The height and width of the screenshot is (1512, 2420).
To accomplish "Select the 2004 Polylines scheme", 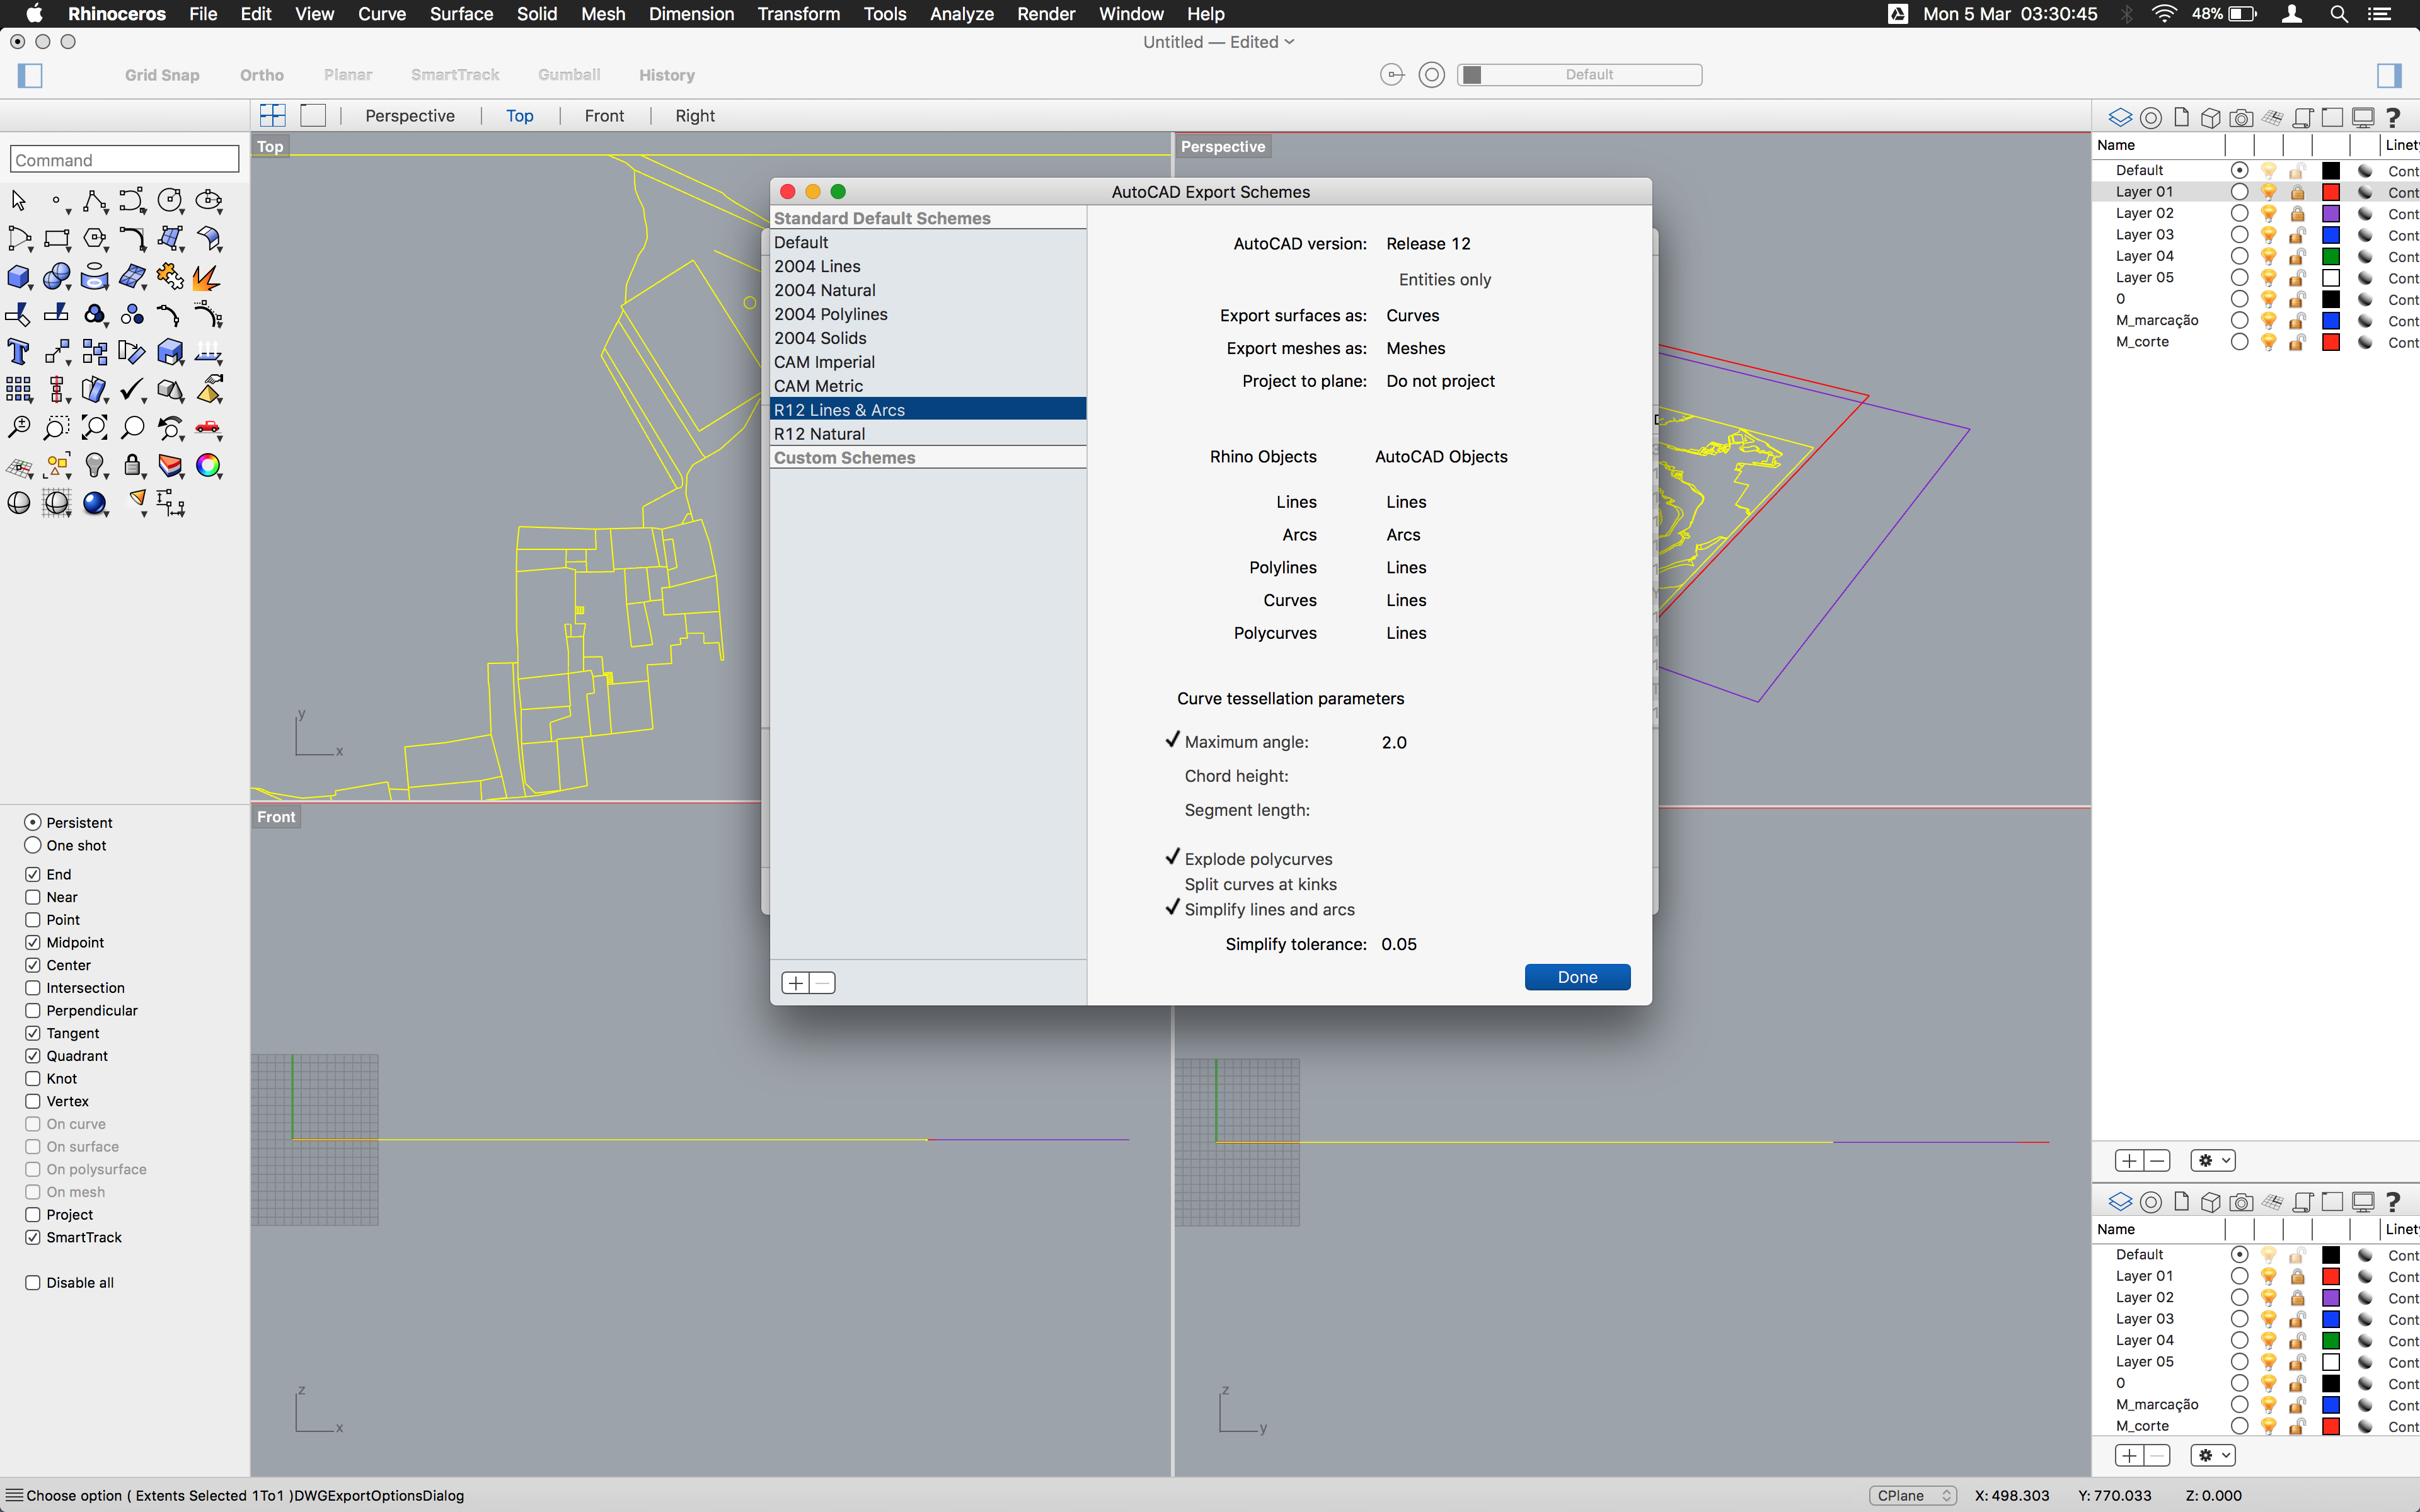I will click(x=928, y=314).
